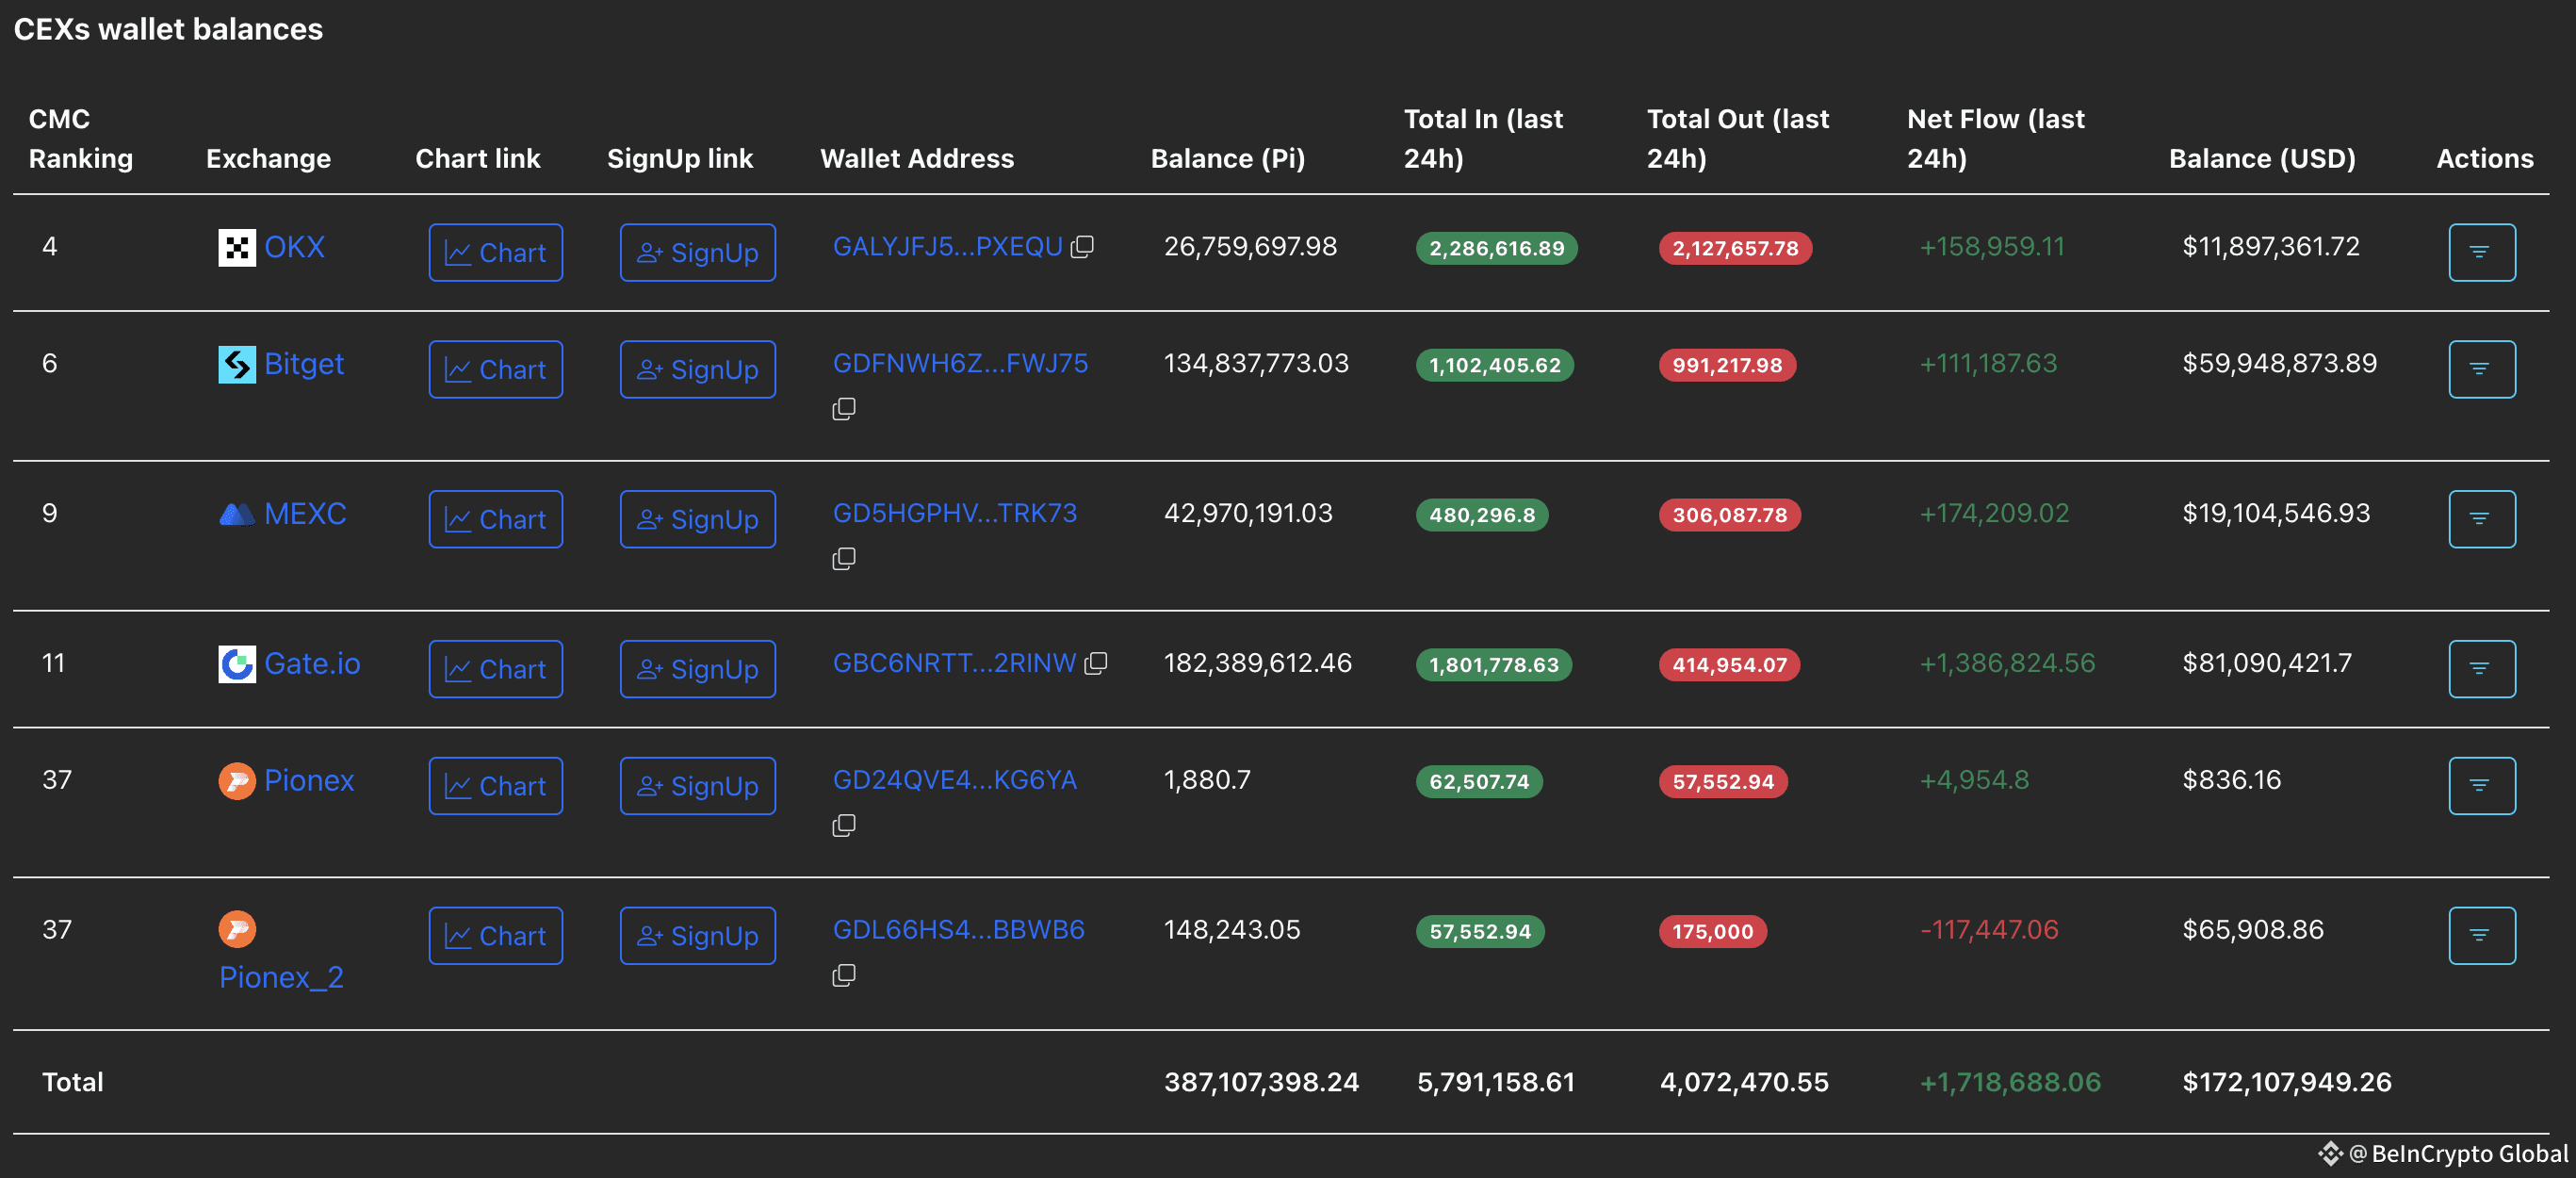Image resolution: width=2576 pixels, height=1178 pixels.
Task: Click the CMC Ranking column header
Action: (x=81, y=139)
